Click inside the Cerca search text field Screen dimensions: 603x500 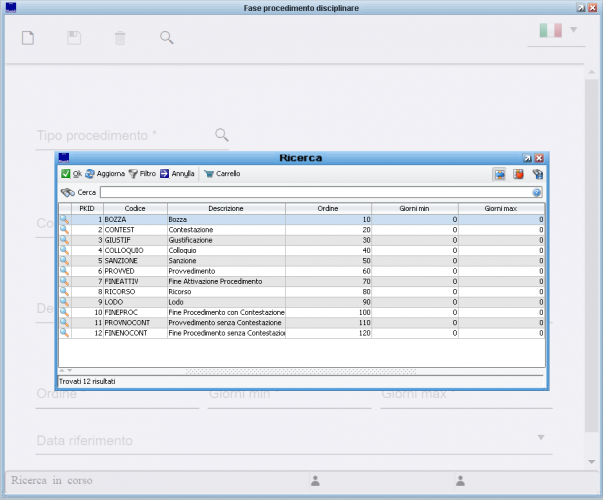pyautogui.click(x=315, y=192)
